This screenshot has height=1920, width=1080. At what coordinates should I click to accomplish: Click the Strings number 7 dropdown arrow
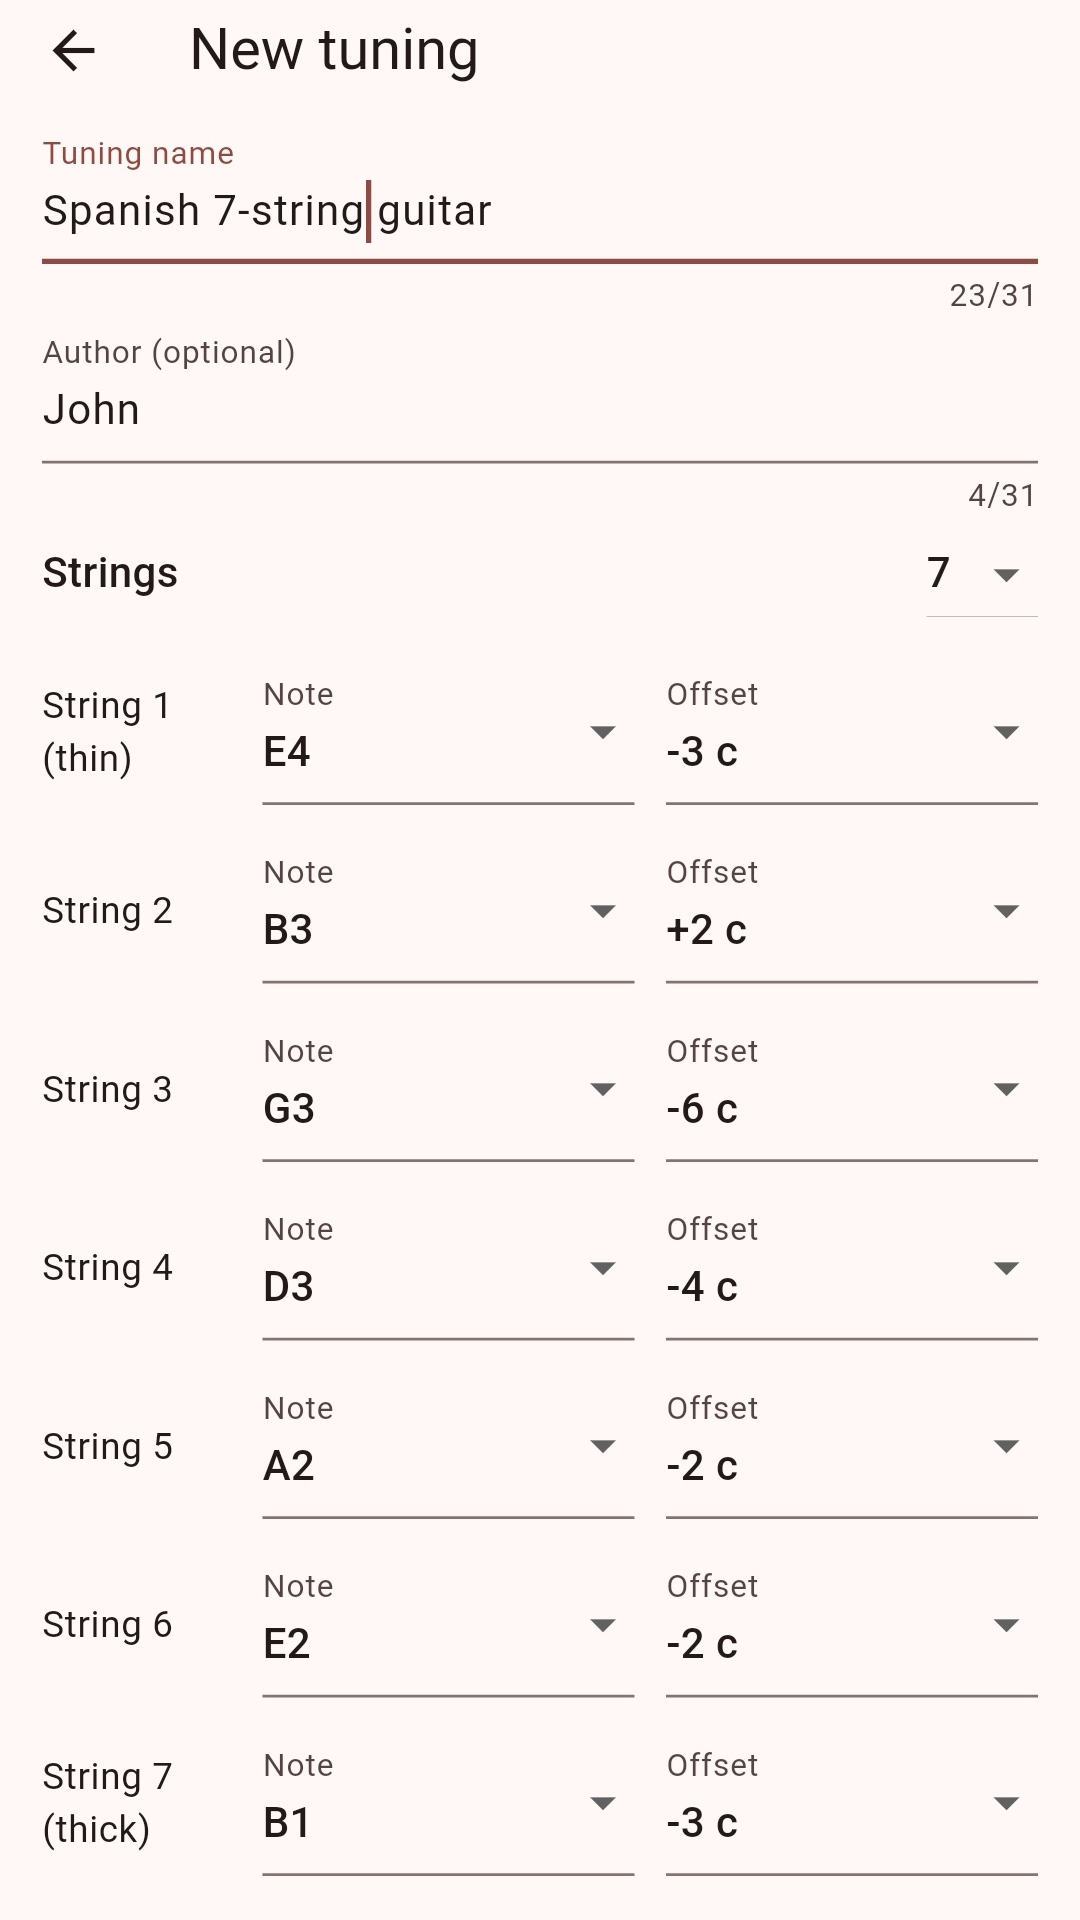click(1006, 575)
